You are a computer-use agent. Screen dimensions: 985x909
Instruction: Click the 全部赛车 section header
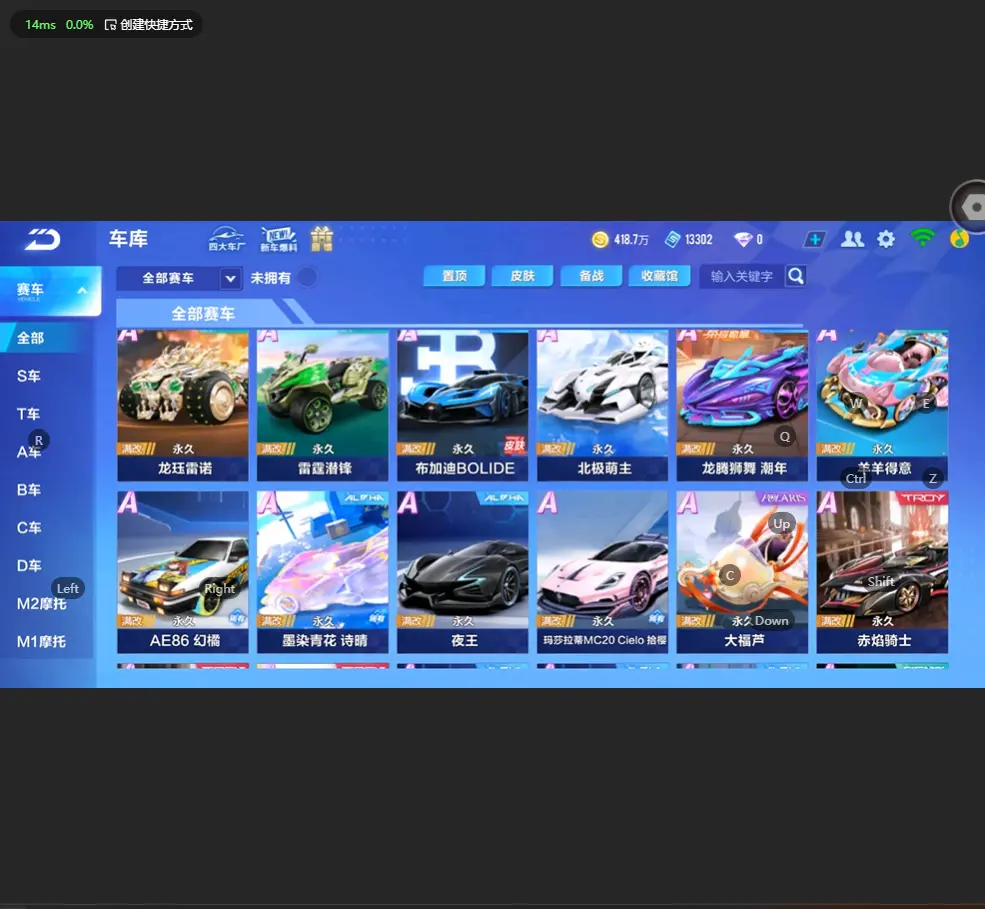[203, 313]
